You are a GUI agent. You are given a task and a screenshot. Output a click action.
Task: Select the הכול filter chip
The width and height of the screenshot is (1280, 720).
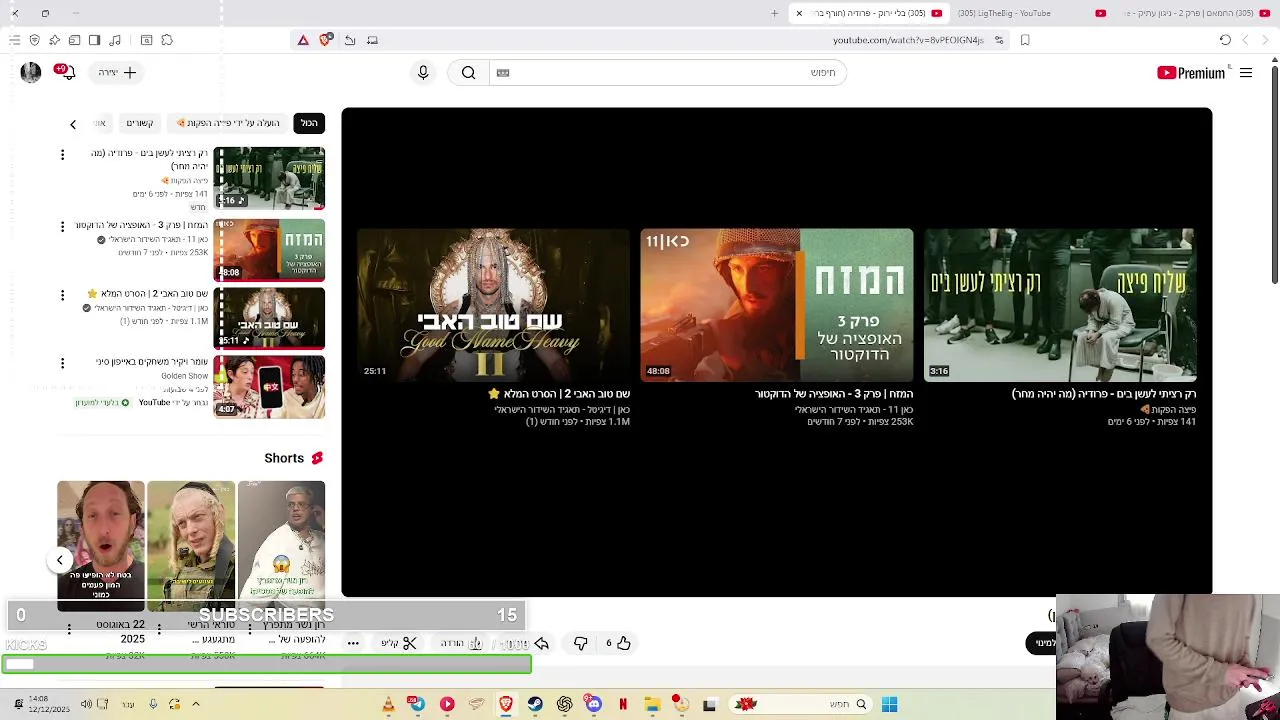pyautogui.click(x=309, y=123)
